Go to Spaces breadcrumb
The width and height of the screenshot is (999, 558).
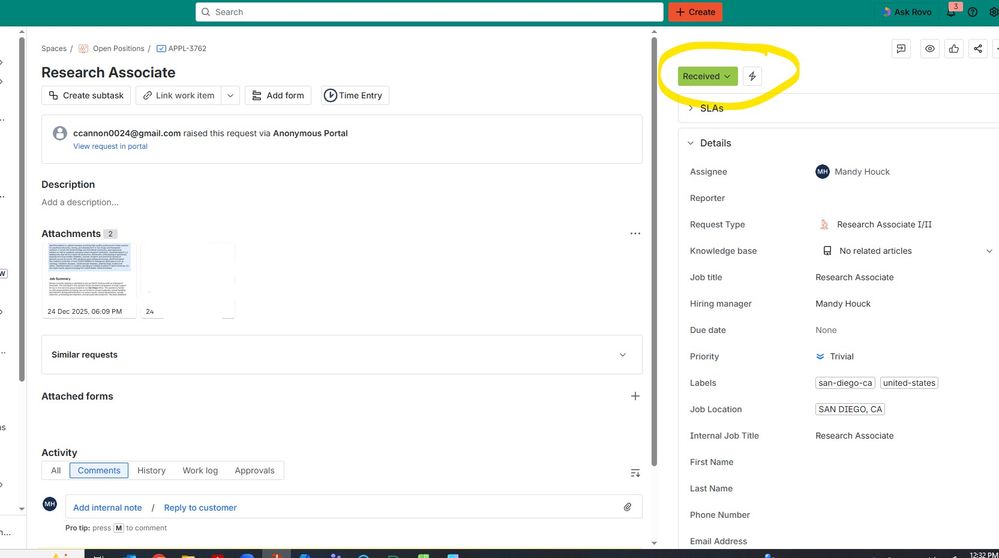[x=54, y=48]
